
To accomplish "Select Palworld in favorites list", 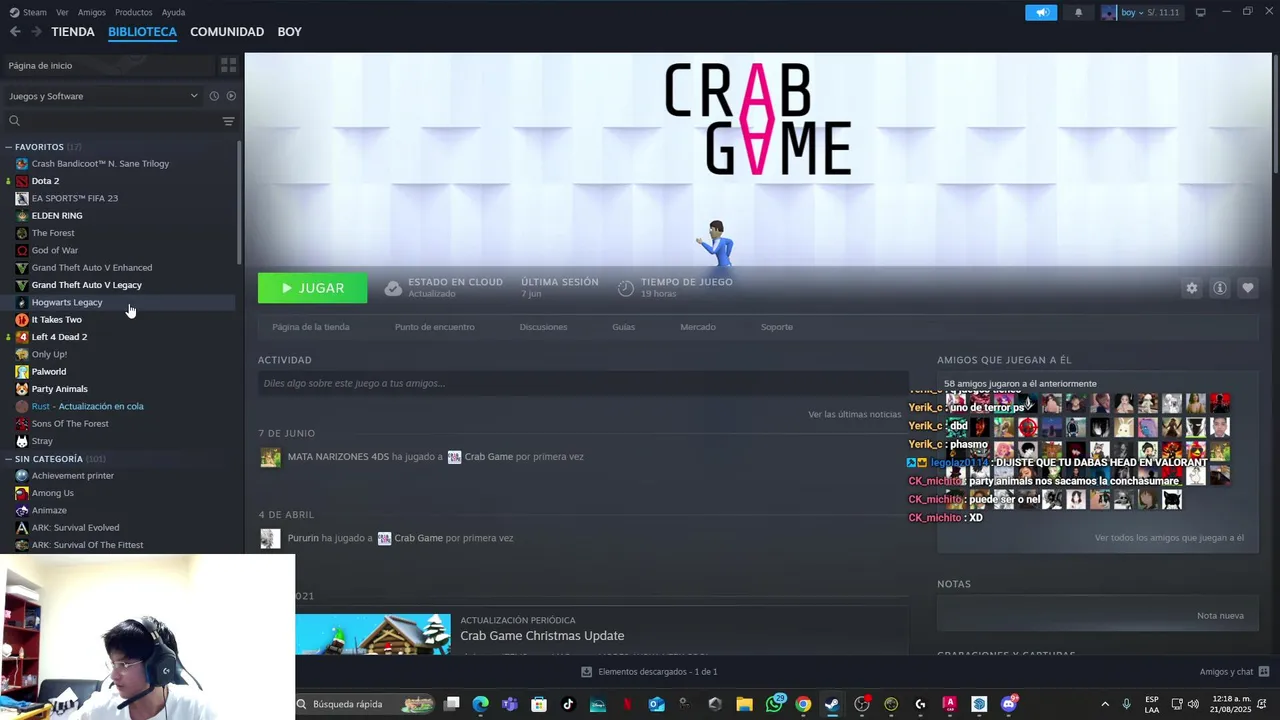I will coord(49,372).
